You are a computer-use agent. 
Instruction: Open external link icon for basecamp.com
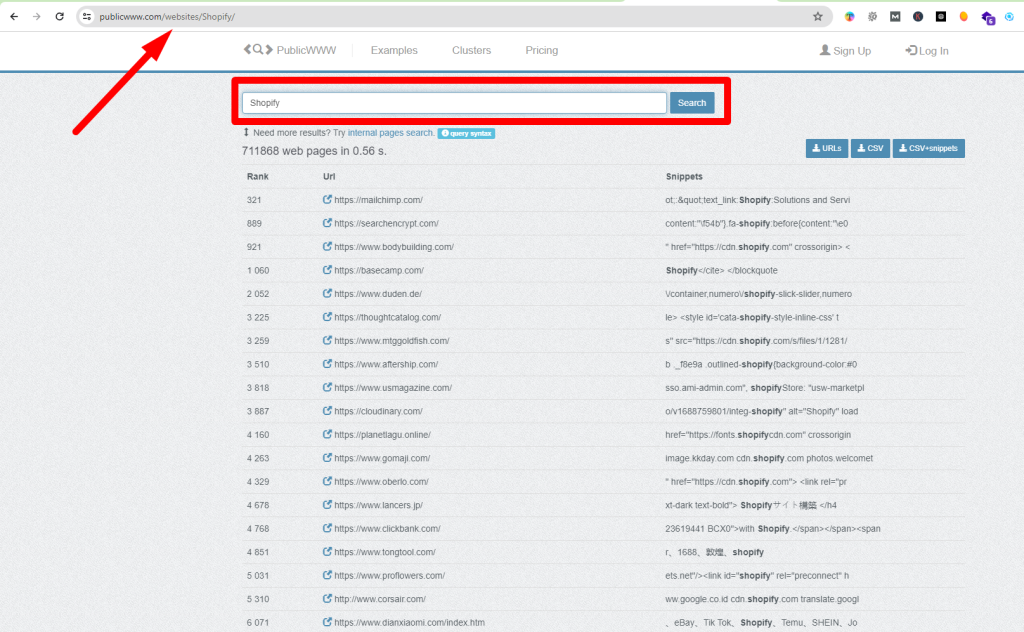(x=327, y=270)
